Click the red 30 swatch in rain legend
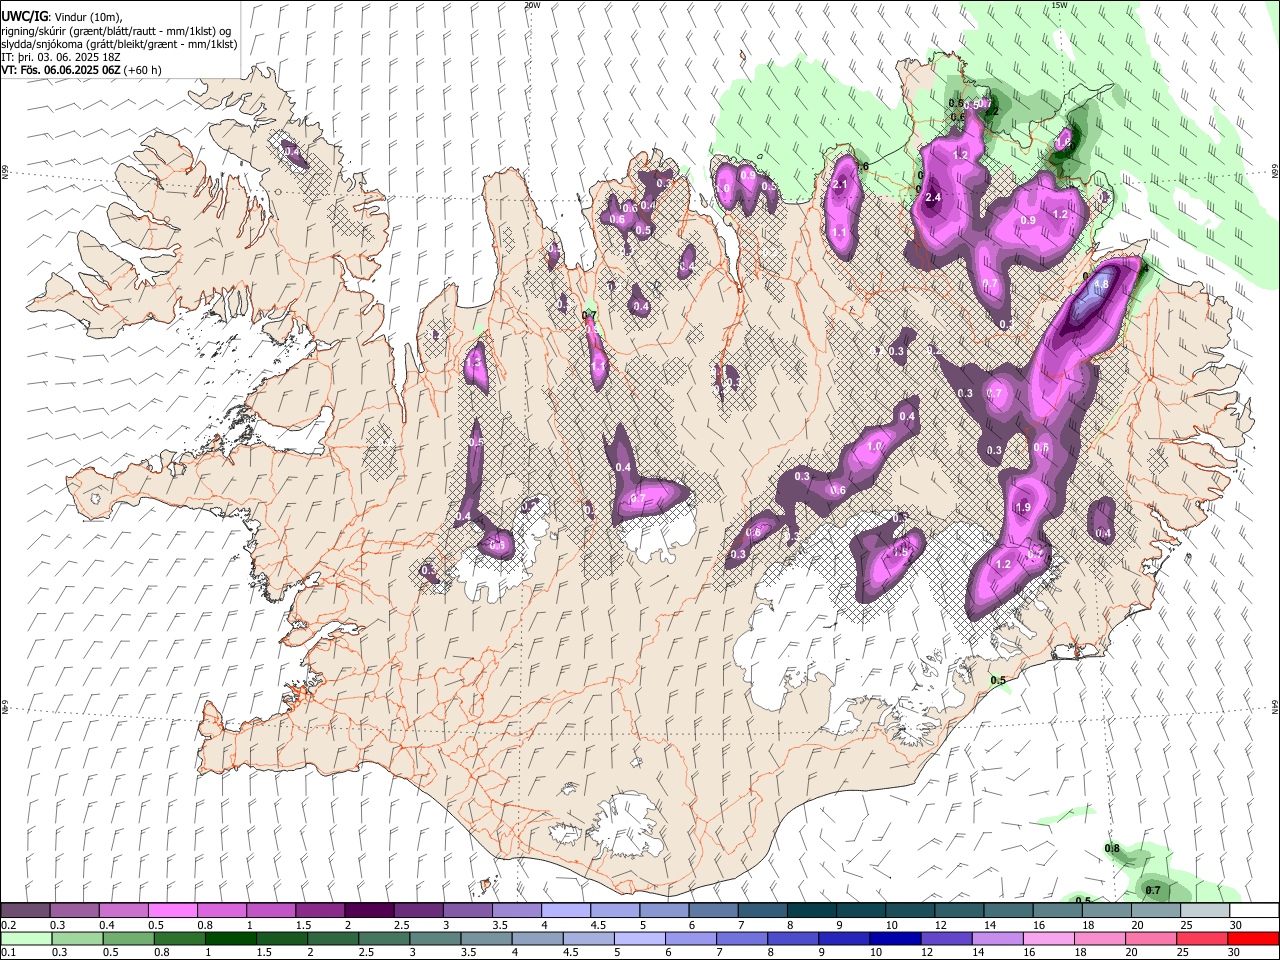The width and height of the screenshot is (1280, 960). (1253, 938)
